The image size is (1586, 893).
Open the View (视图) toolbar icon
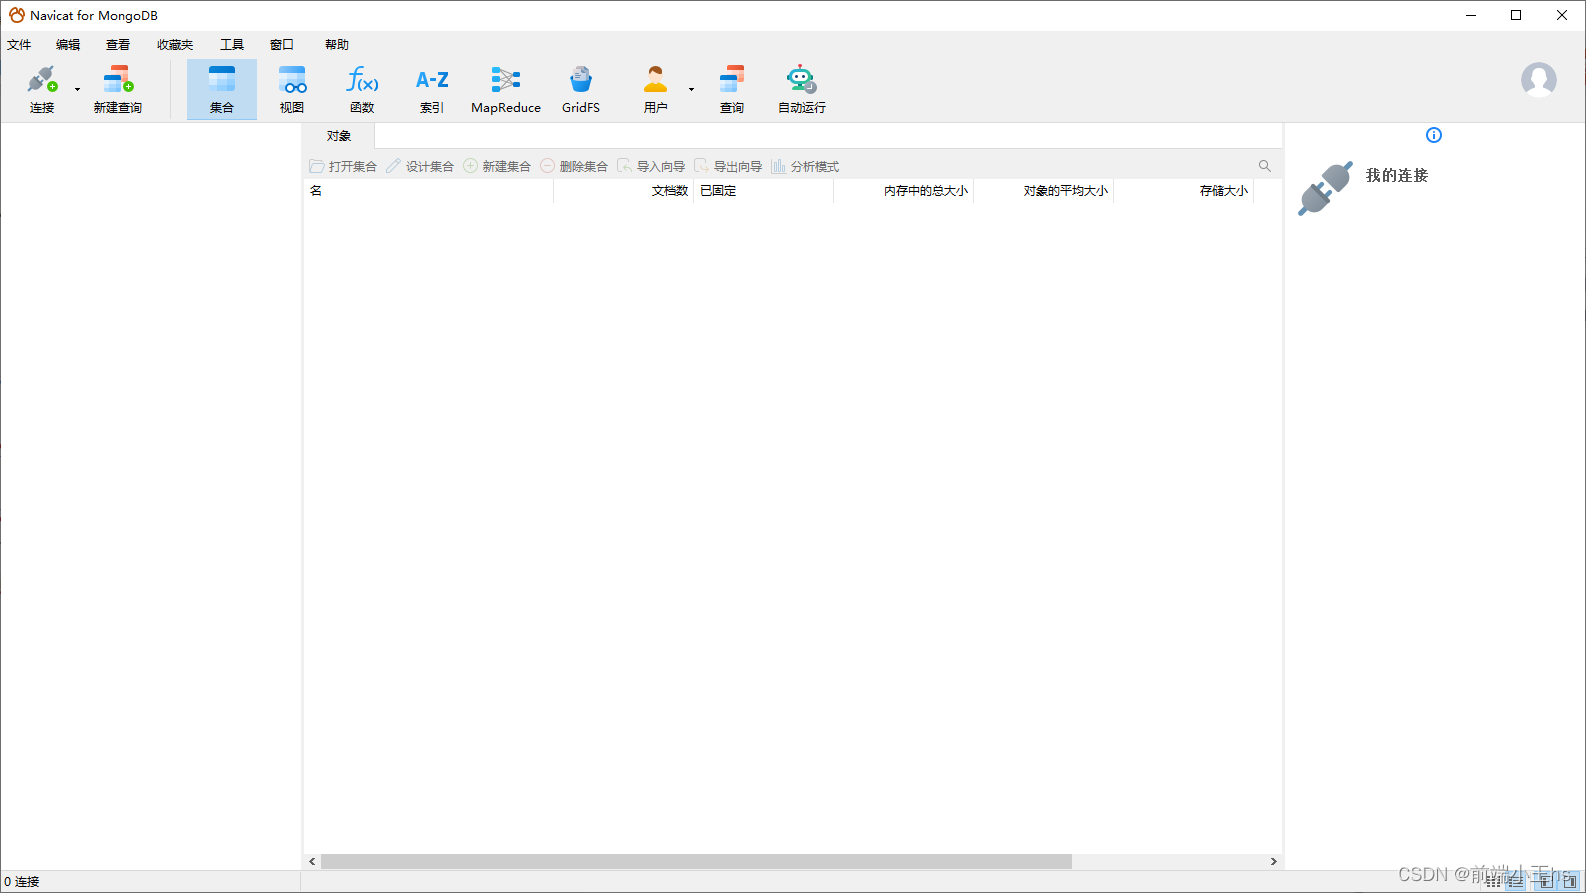point(292,80)
